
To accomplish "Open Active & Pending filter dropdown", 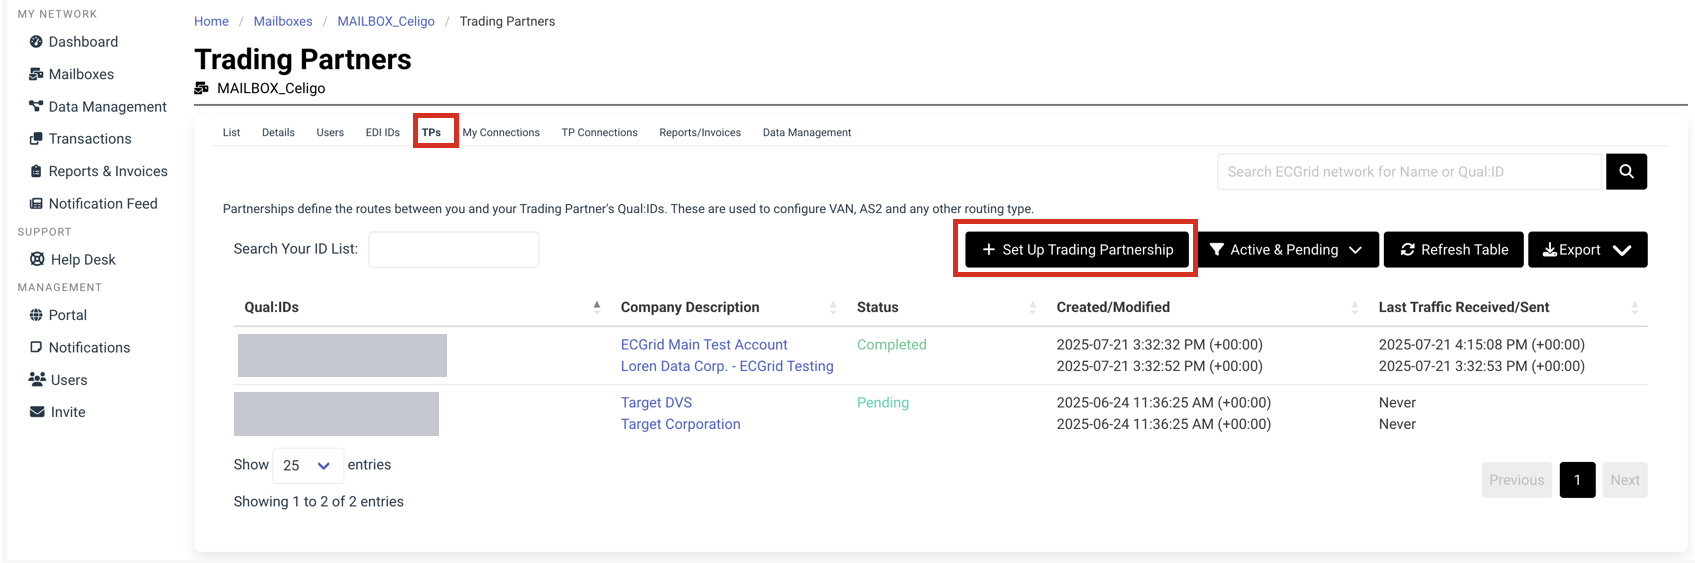I will pyautogui.click(x=1288, y=250).
